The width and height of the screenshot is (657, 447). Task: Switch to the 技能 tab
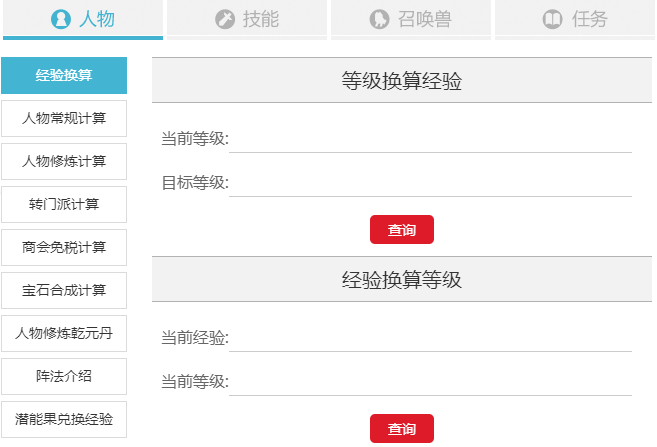[x=247, y=19]
